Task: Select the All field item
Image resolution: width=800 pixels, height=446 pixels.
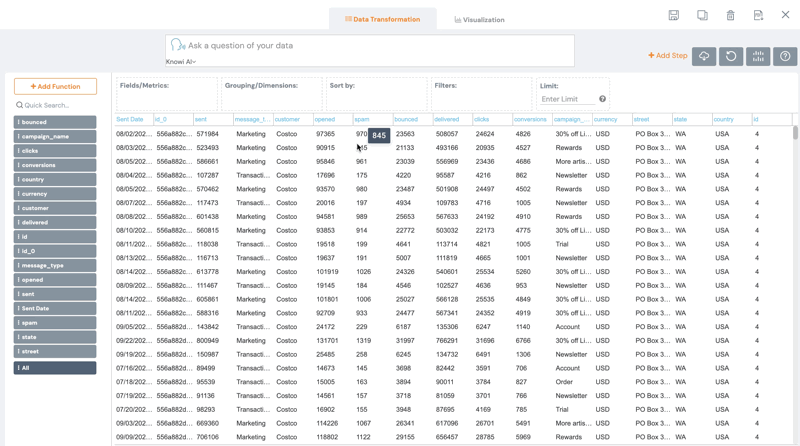Action: point(56,368)
